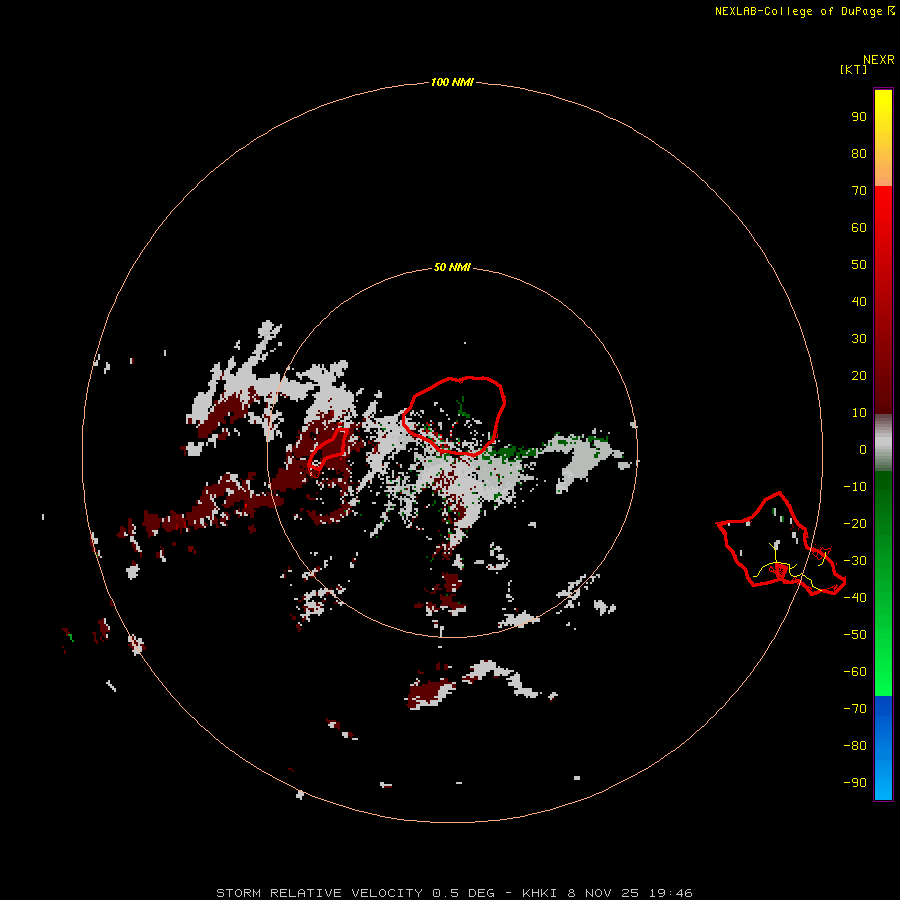Click the small red island outline west of center

[x=328, y=451]
